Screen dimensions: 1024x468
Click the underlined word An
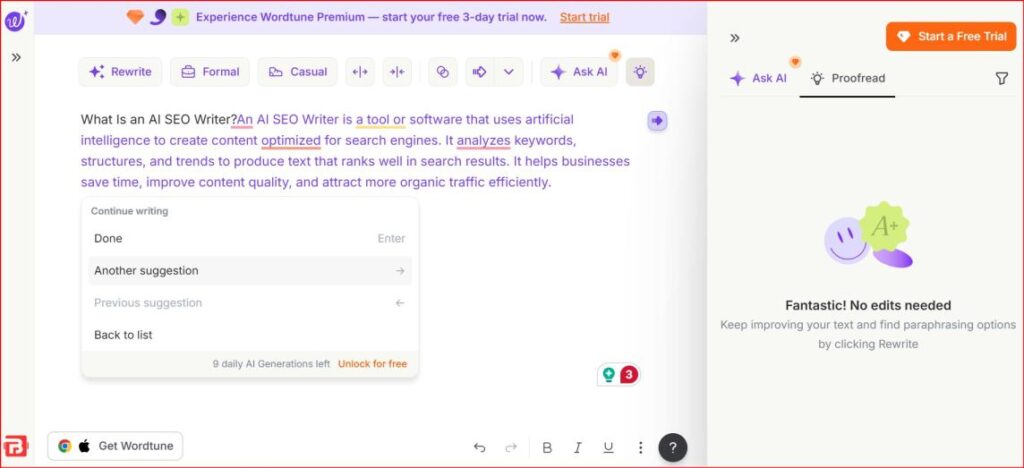point(245,119)
